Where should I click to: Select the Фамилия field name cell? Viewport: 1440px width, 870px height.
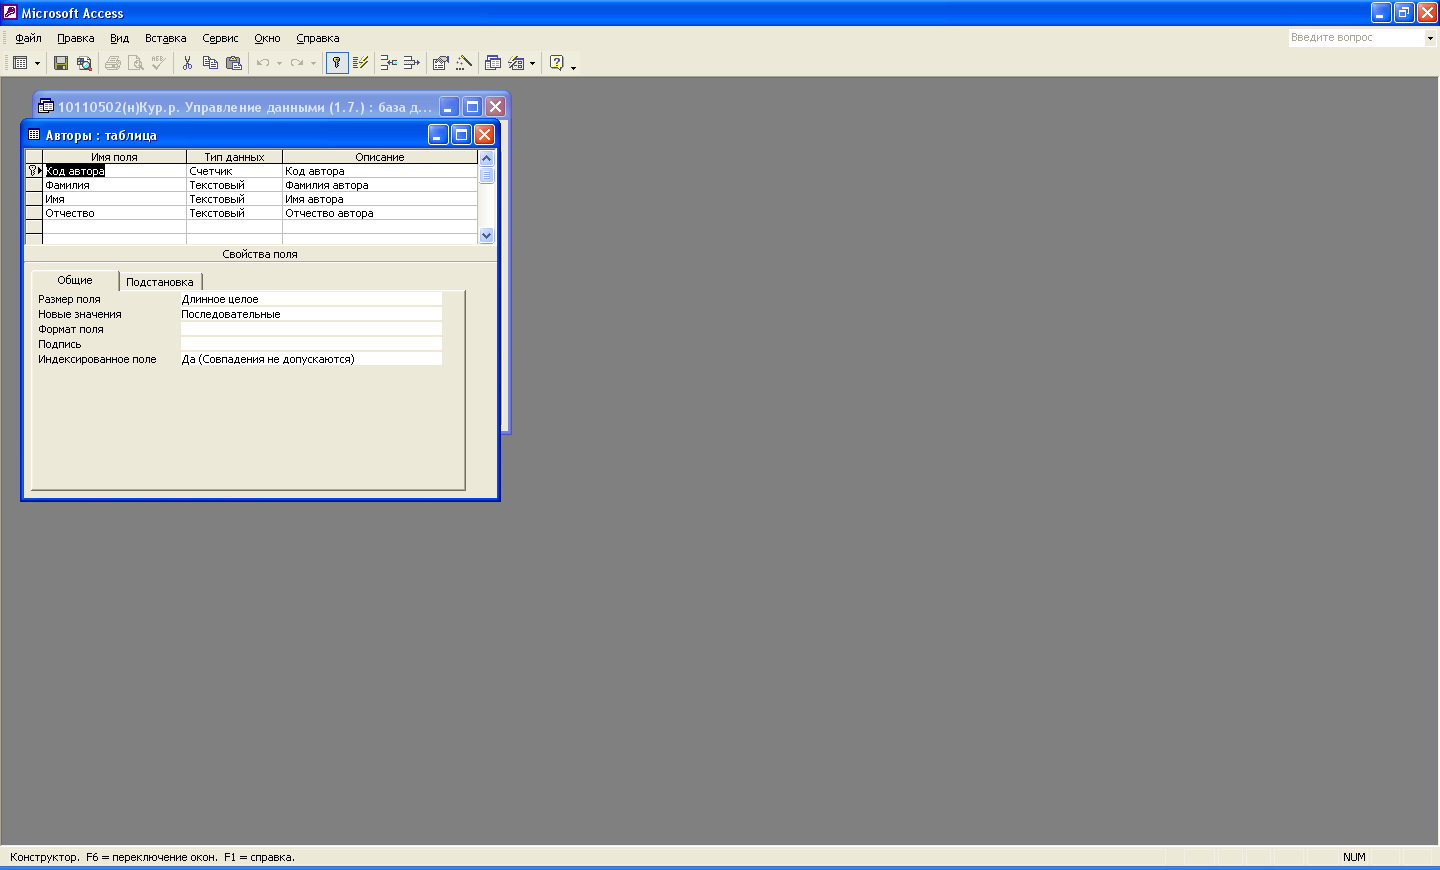[114, 185]
